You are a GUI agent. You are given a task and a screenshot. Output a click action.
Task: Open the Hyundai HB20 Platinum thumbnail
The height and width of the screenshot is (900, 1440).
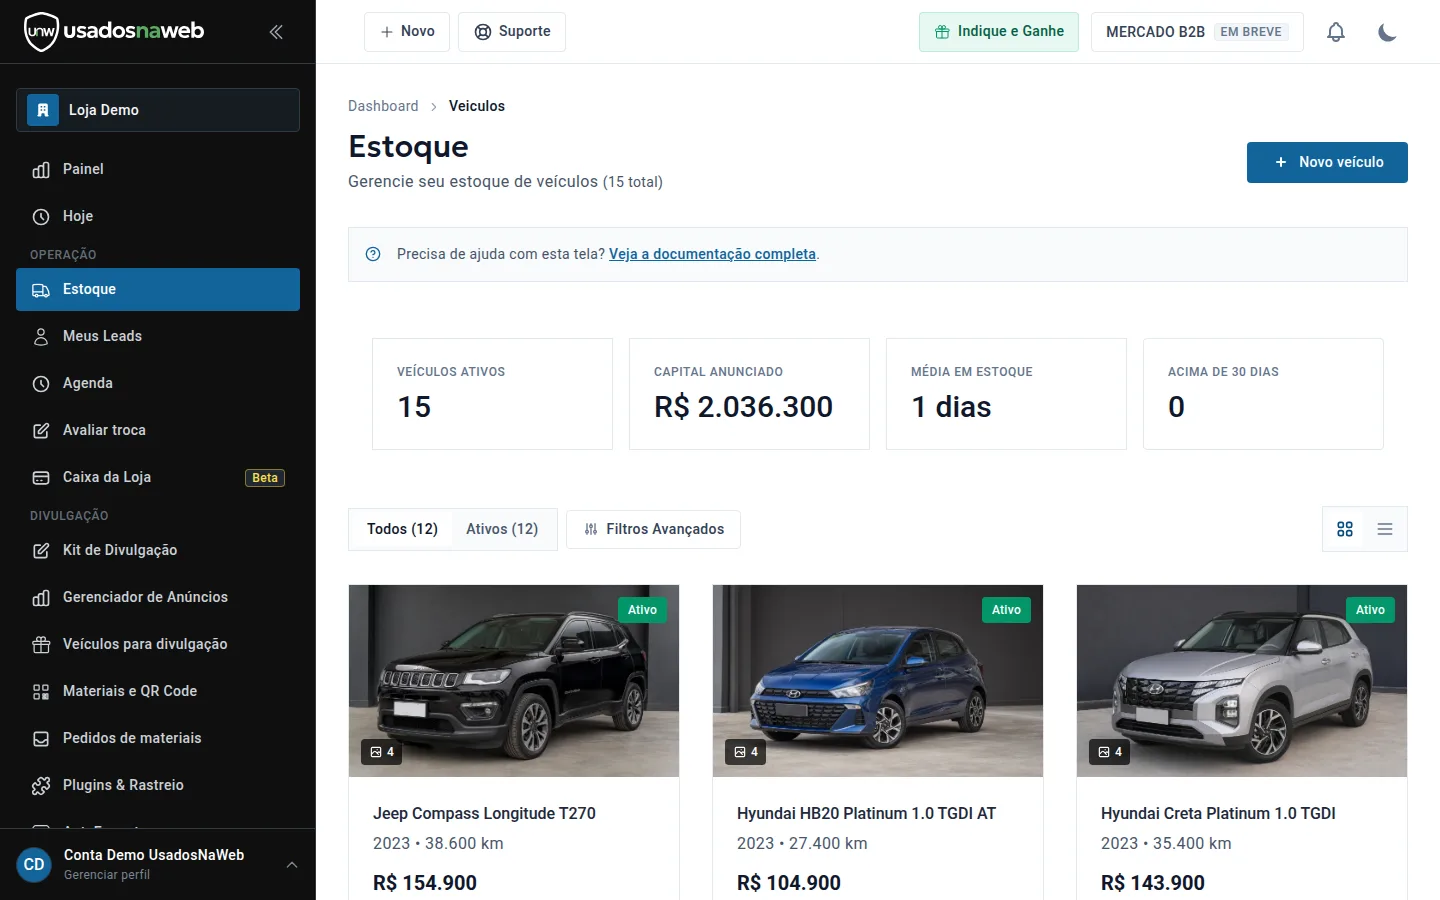click(878, 681)
